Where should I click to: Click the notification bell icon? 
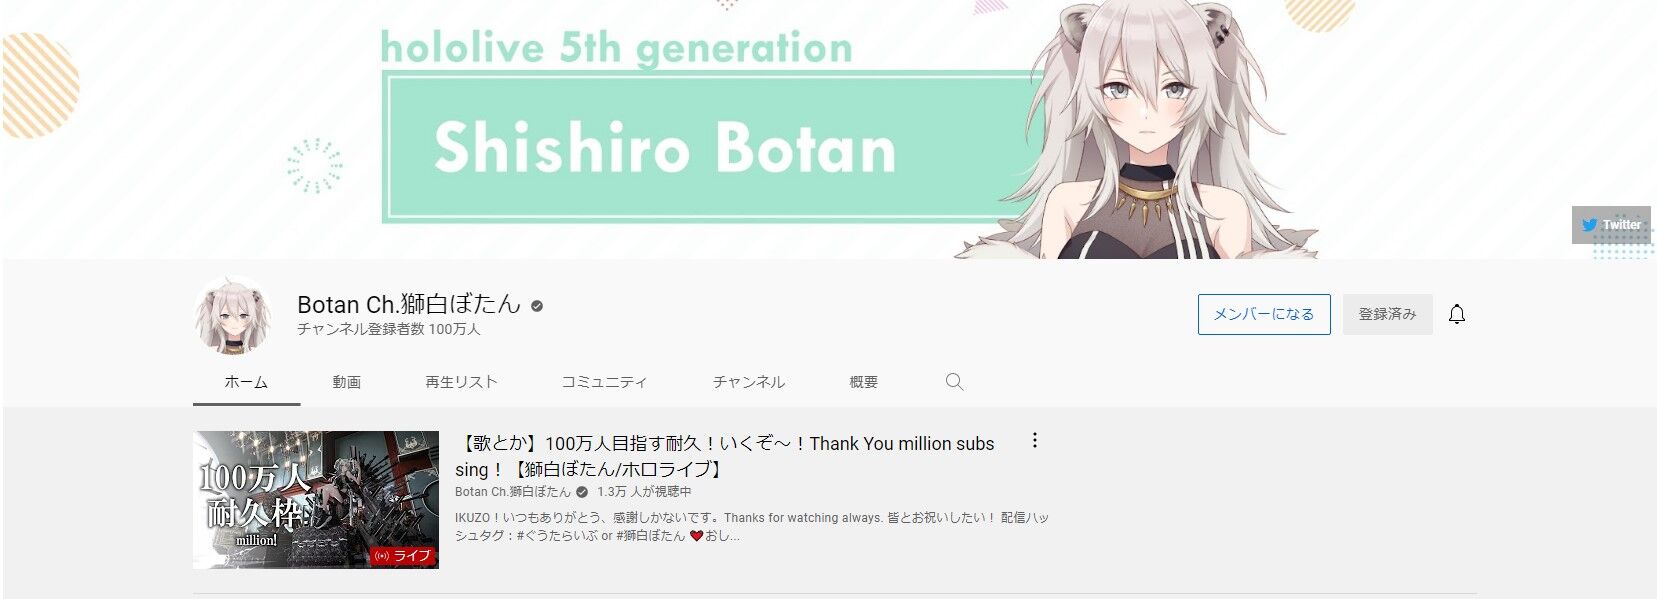point(1457,314)
